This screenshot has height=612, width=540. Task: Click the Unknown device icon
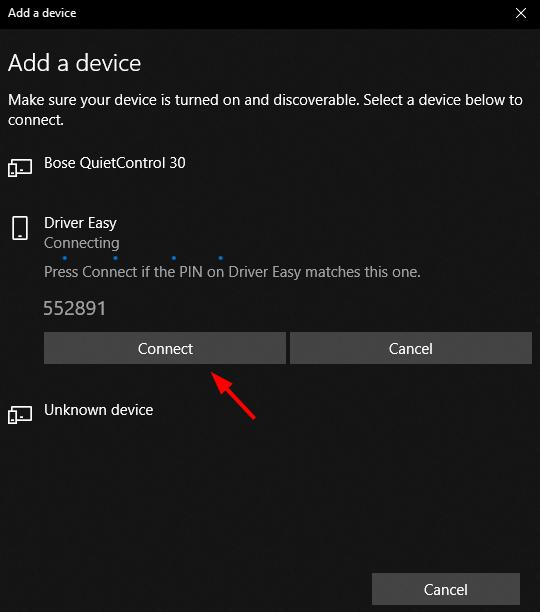tap(20, 415)
